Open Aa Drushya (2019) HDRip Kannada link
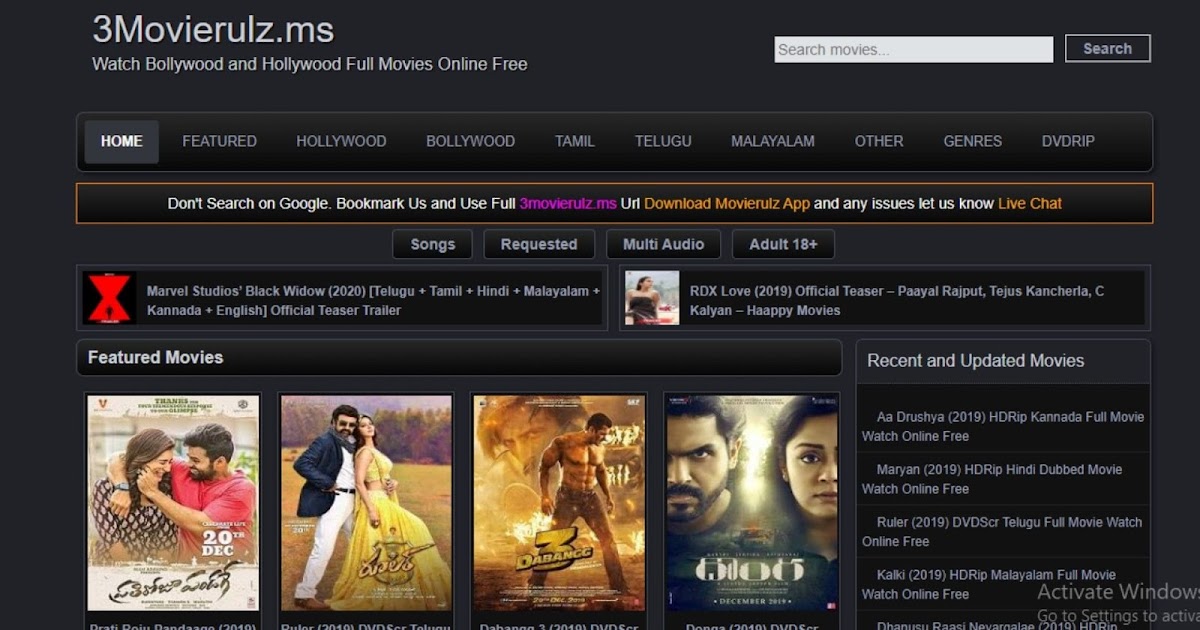The width and height of the screenshot is (1200, 630). click(x=1003, y=426)
